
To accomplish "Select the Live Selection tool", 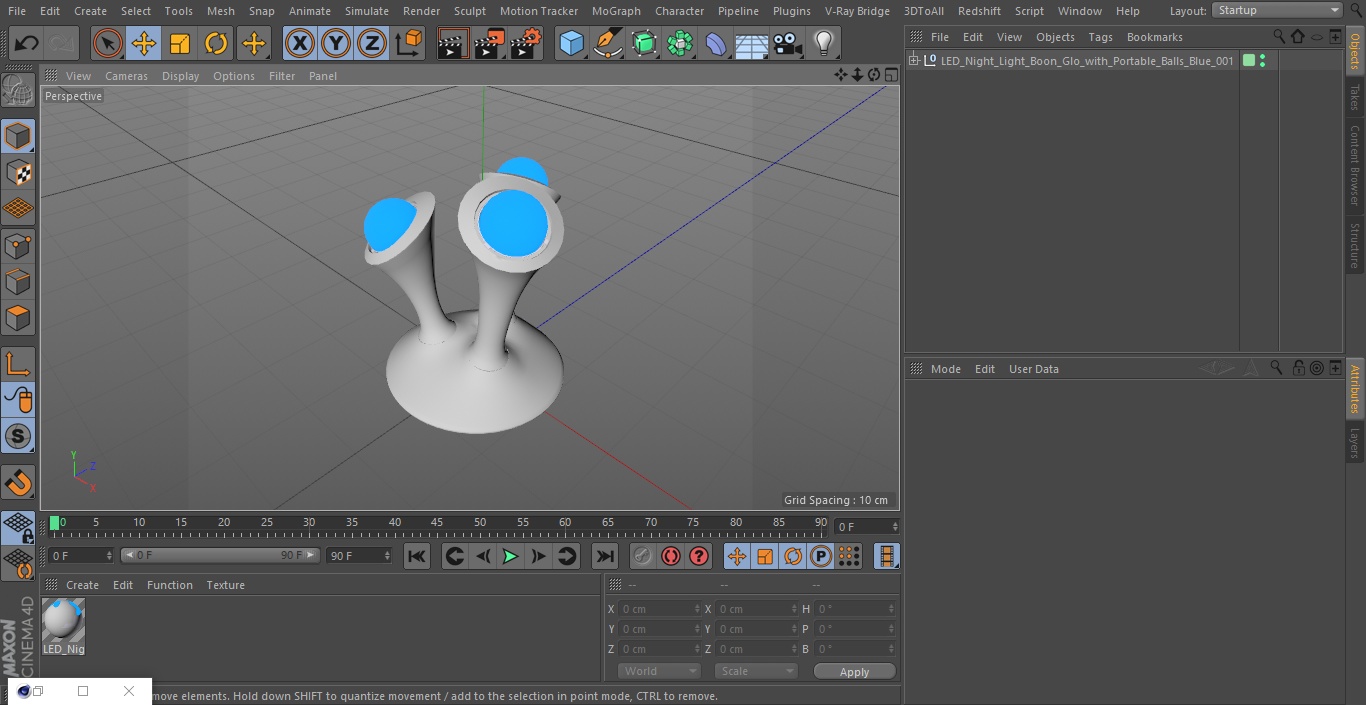I will (107, 44).
